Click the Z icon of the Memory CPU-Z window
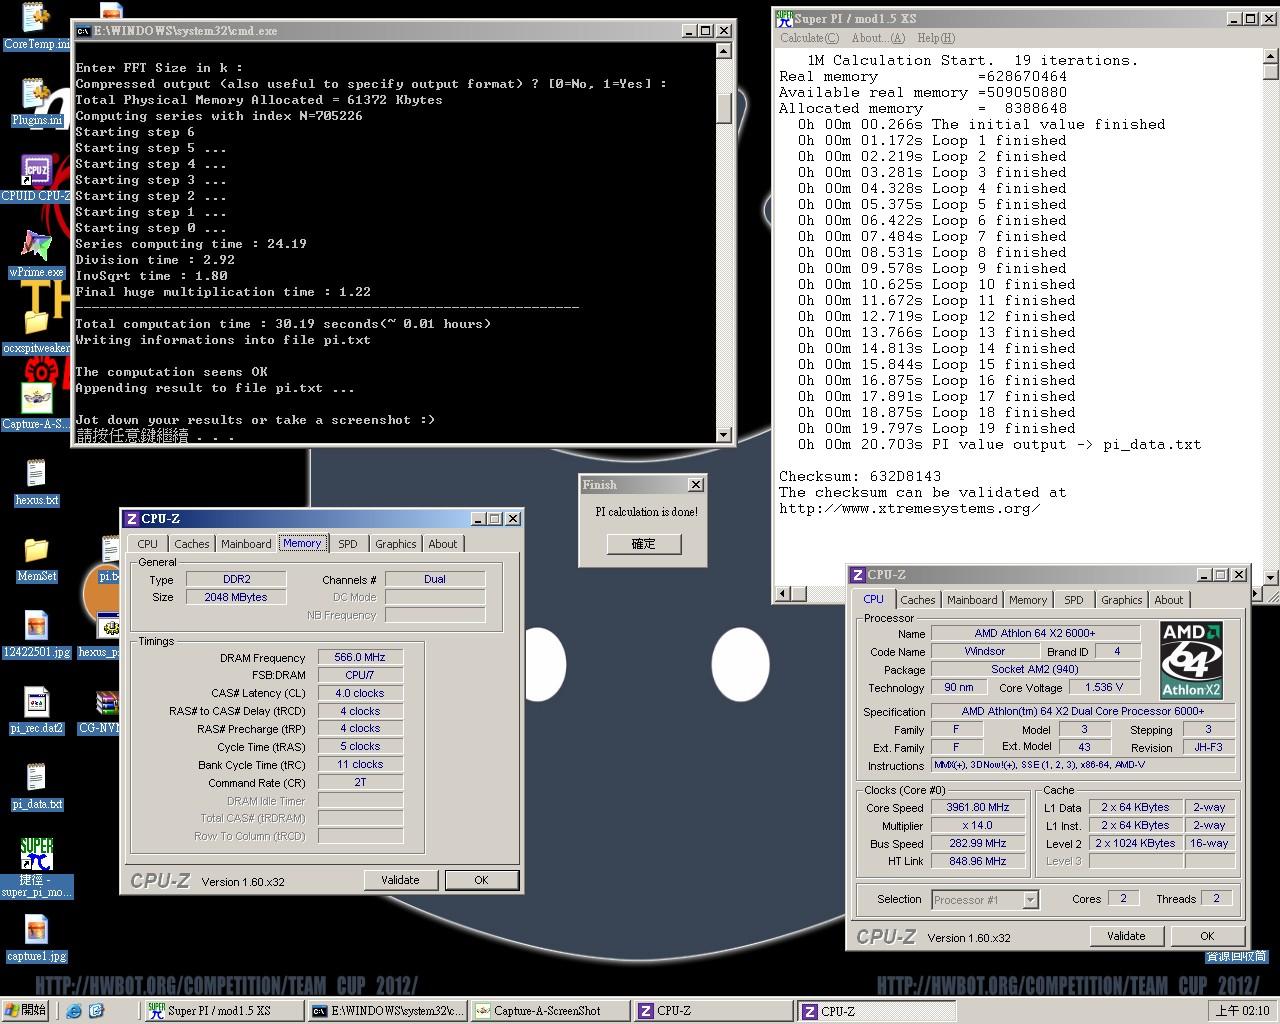1280x1024 pixels. (131, 519)
